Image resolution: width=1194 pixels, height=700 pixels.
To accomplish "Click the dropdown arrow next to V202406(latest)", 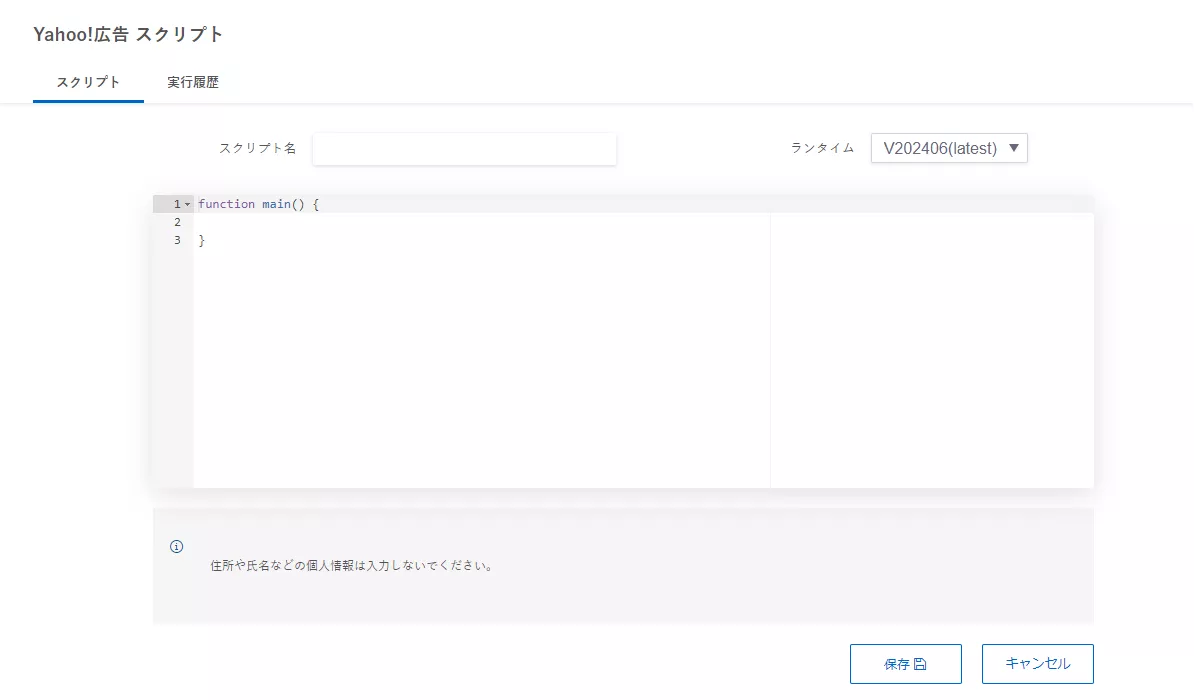I will pos(1013,148).
